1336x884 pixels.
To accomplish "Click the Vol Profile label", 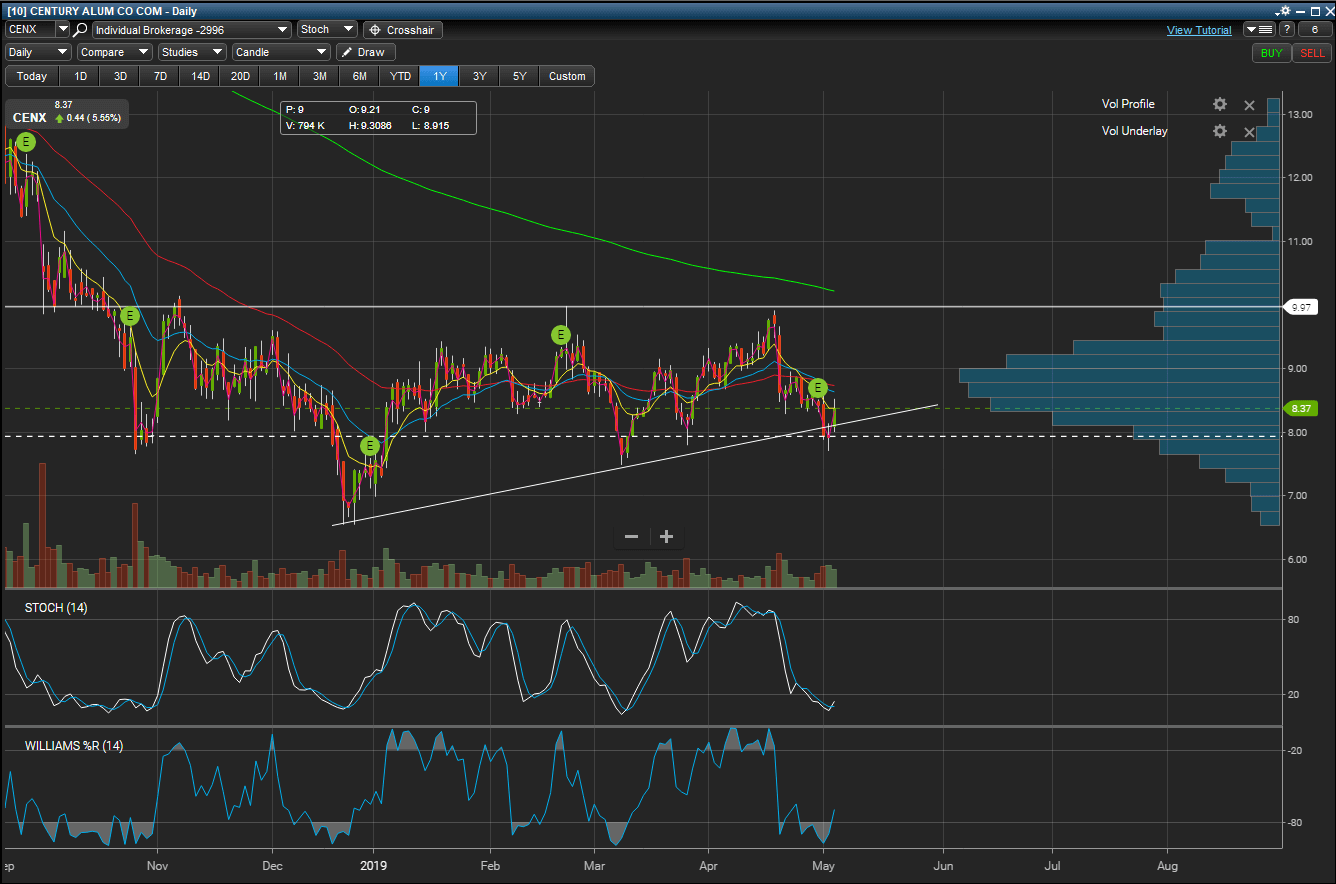I will tap(1128, 104).
